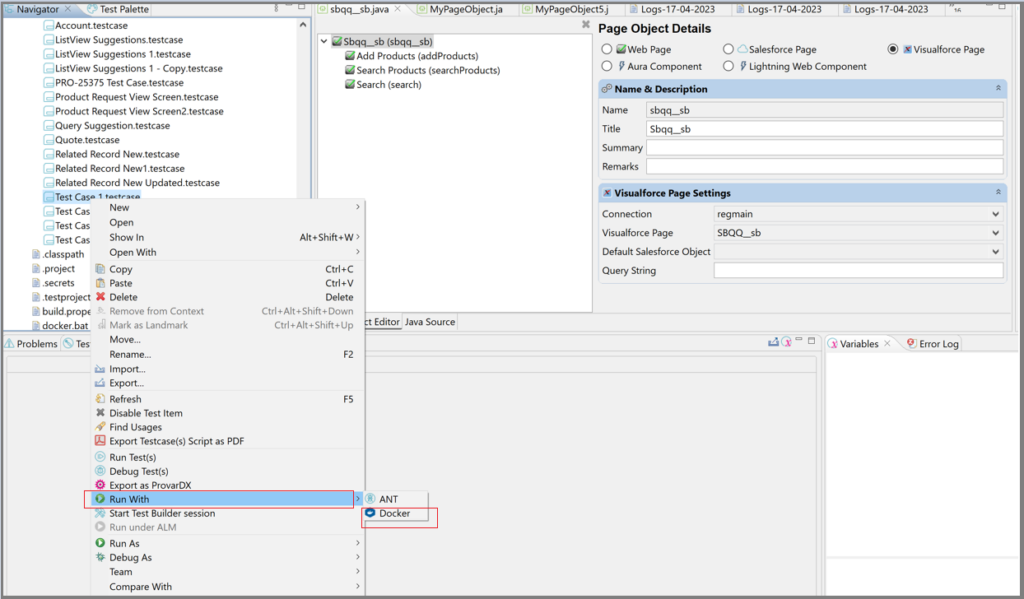Click Debug Test(s) in context menu
The width and height of the screenshot is (1024, 599).
tap(138, 471)
